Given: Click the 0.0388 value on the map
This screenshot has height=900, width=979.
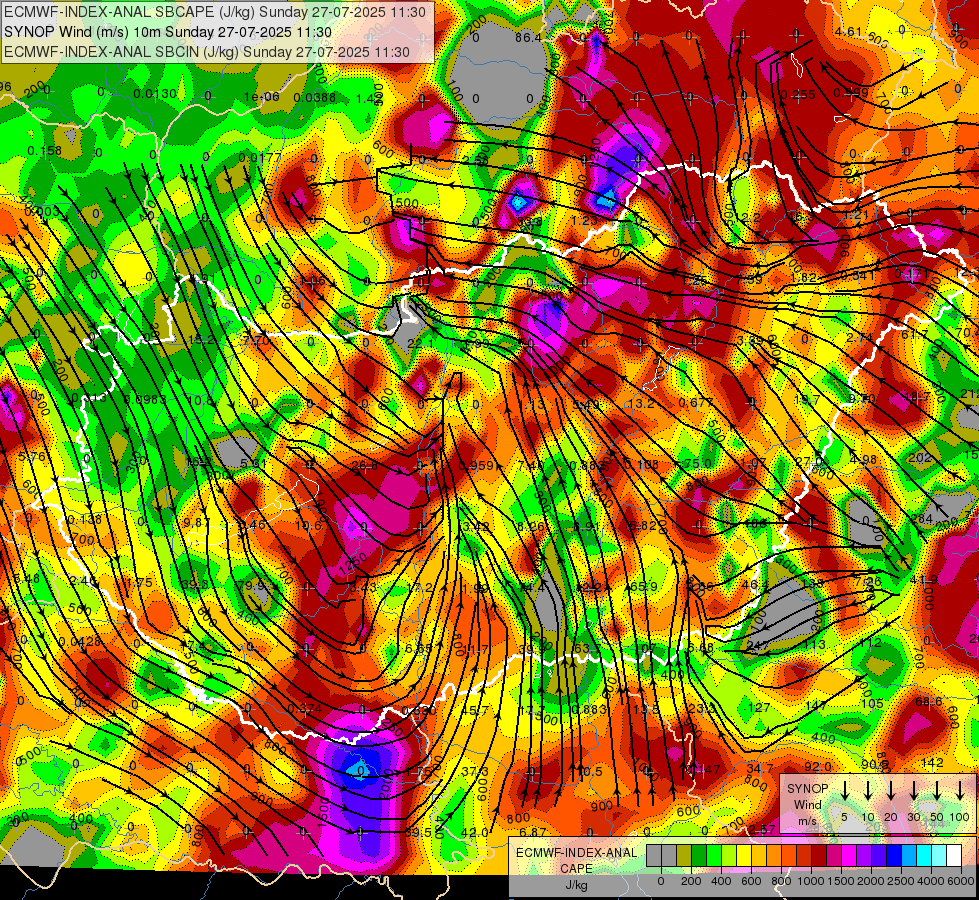Looking at the screenshot, I should coord(314,97).
